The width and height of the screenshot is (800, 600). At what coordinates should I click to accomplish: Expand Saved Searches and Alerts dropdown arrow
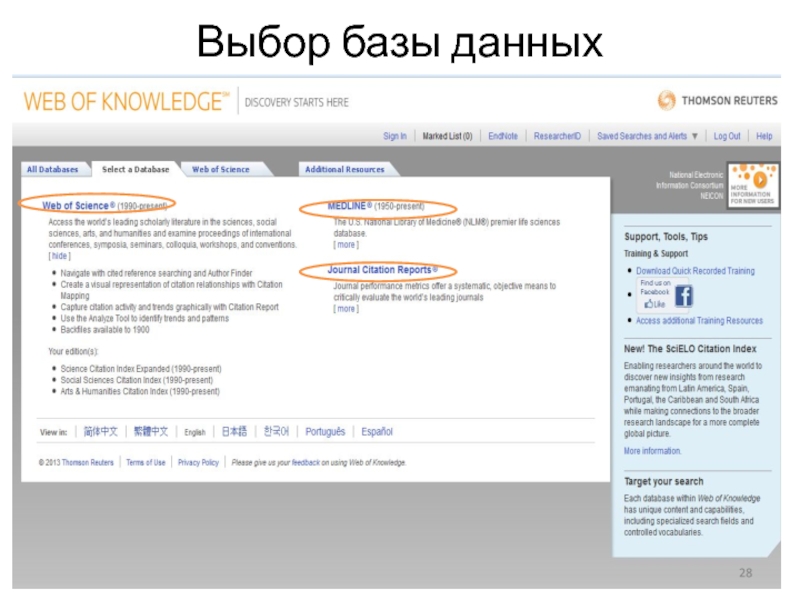pyautogui.click(x=694, y=136)
